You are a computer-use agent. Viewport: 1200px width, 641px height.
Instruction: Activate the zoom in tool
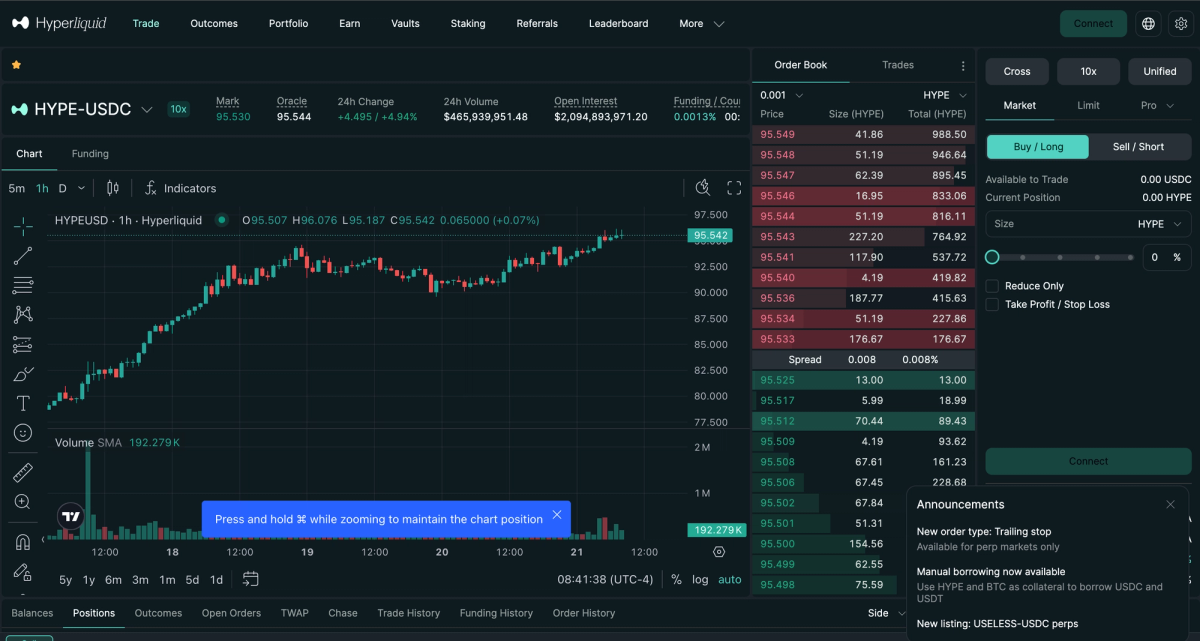click(23, 502)
